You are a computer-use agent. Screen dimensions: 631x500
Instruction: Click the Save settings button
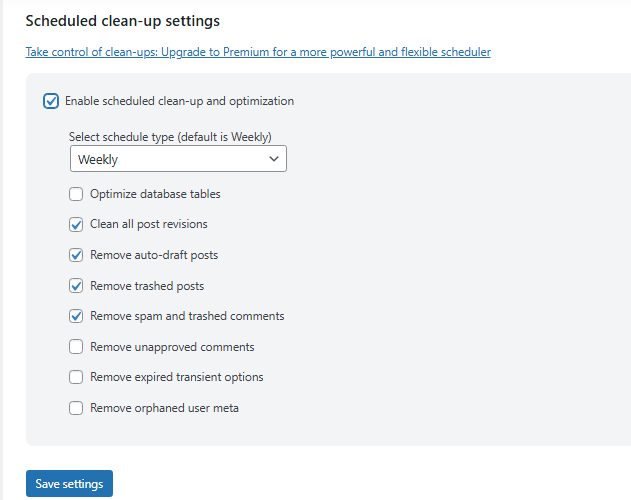pyautogui.click(x=69, y=483)
